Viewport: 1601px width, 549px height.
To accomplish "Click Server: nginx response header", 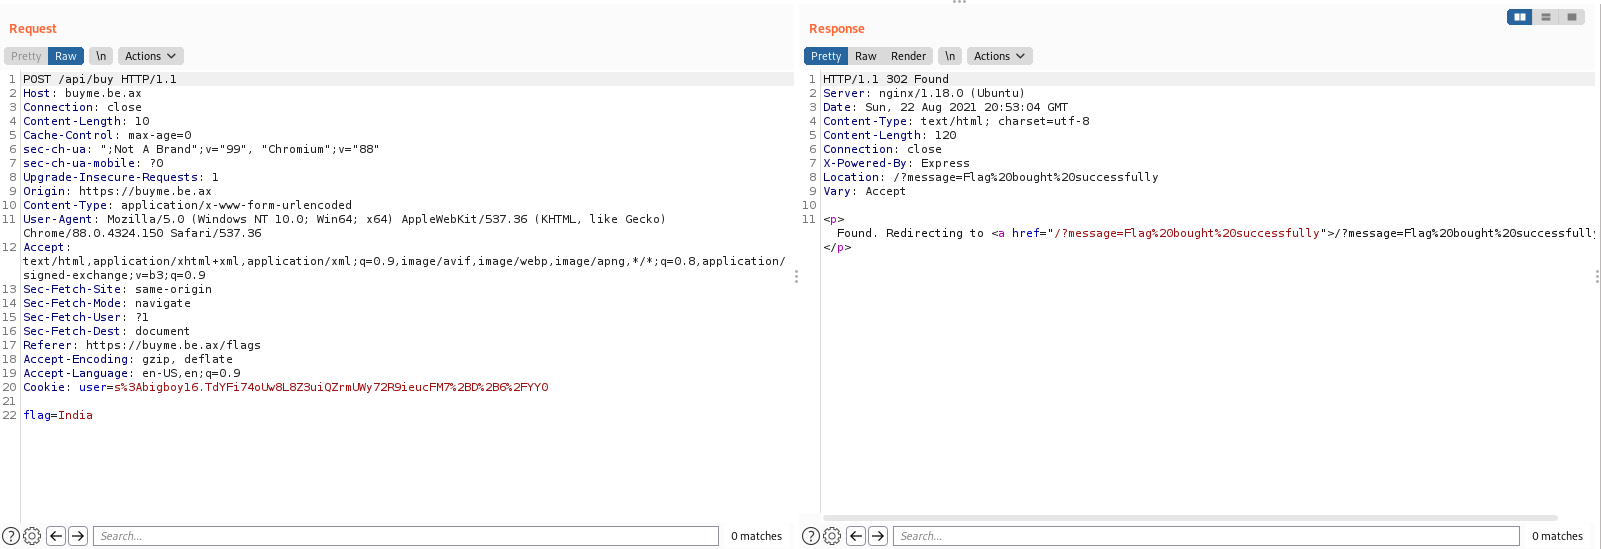I will (x=924, y=93).
